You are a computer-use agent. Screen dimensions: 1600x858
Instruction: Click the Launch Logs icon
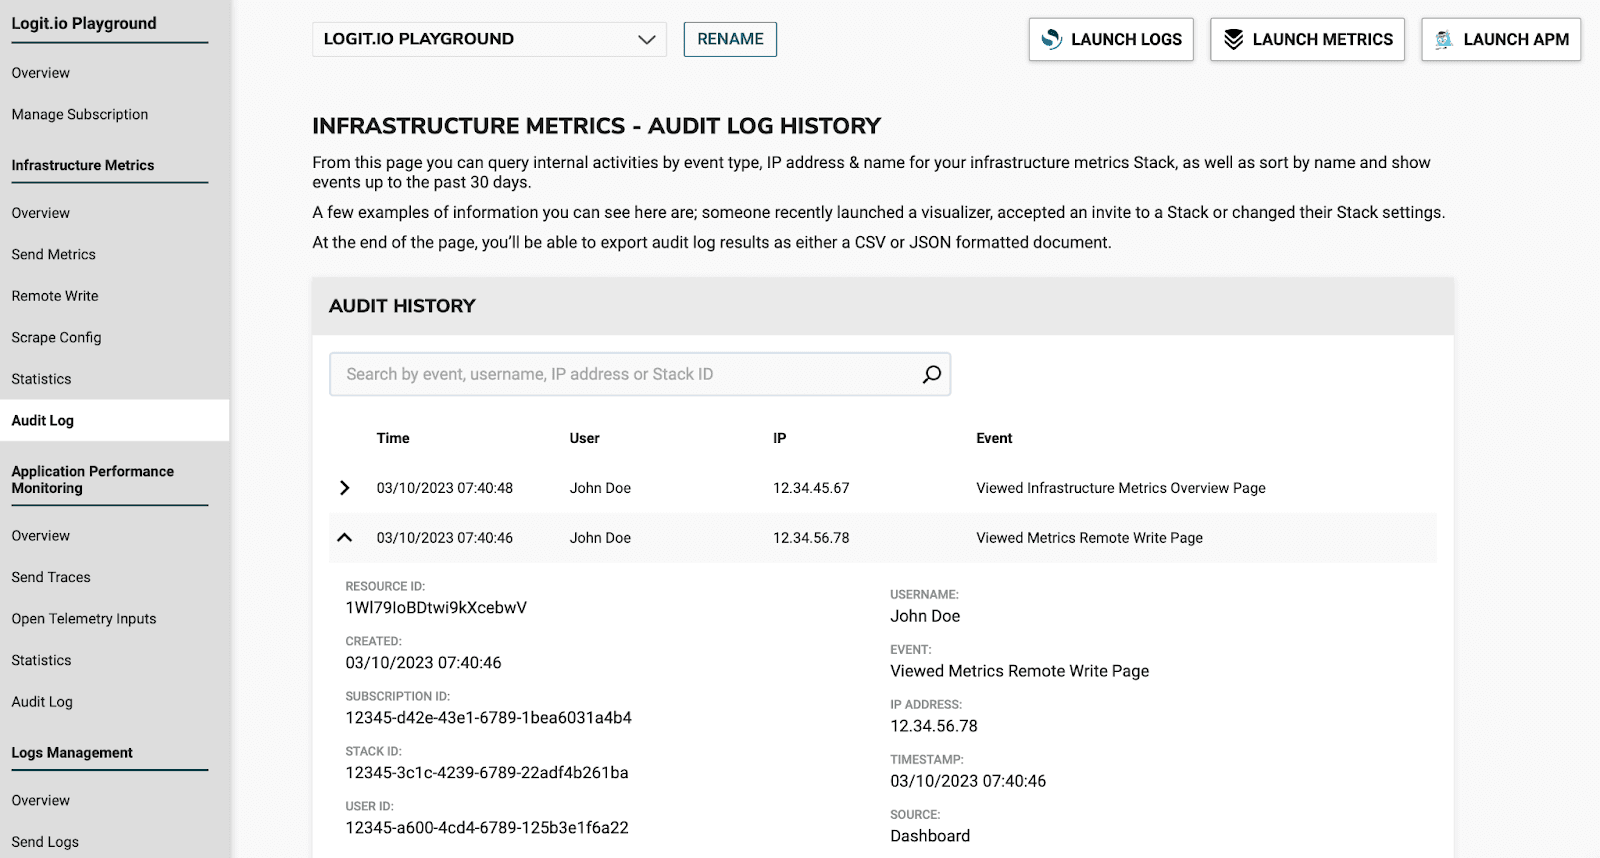click(1051, 39)
